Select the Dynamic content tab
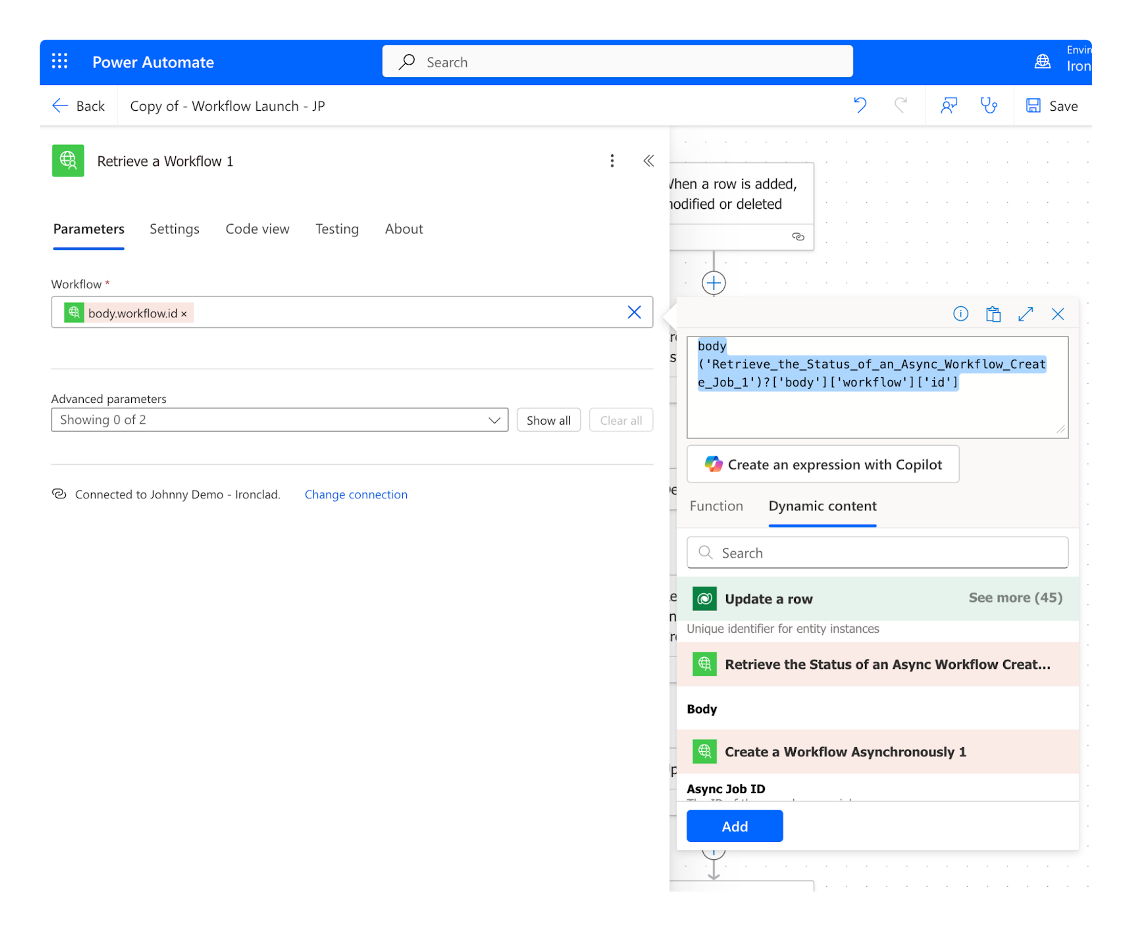Image resolution: width=1132 pixels, height=932 pixels. pos(822,506)
